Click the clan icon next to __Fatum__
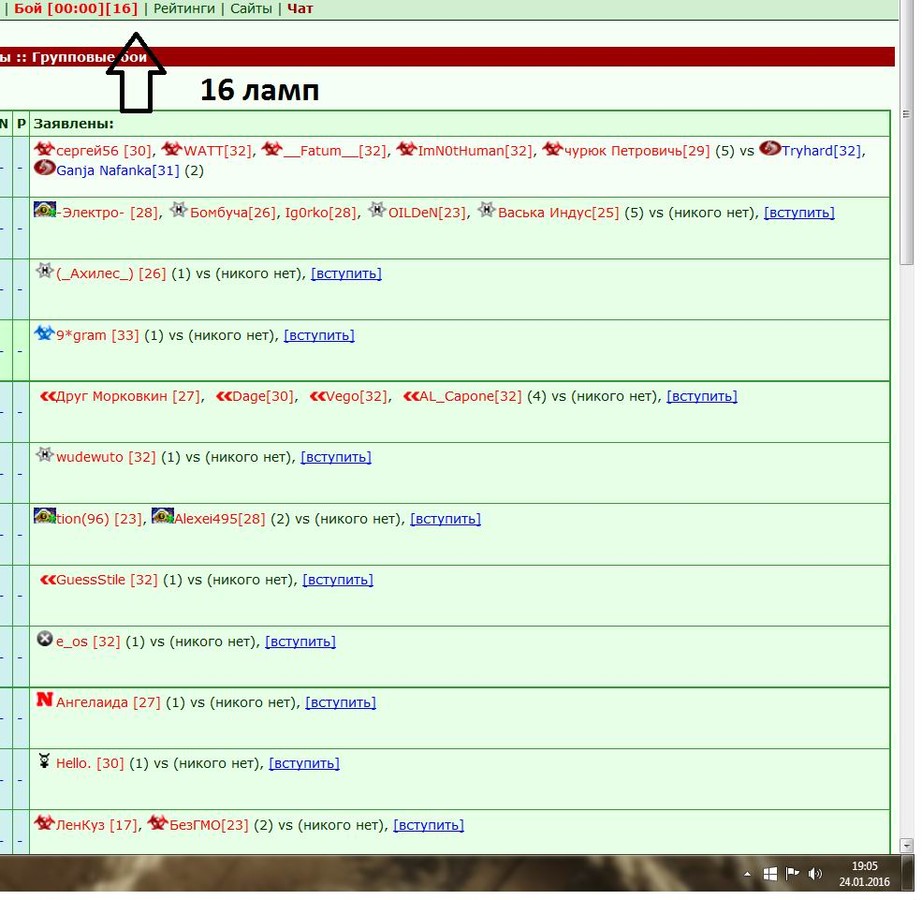This screenshot has width=922, height=900. [272, 149]
